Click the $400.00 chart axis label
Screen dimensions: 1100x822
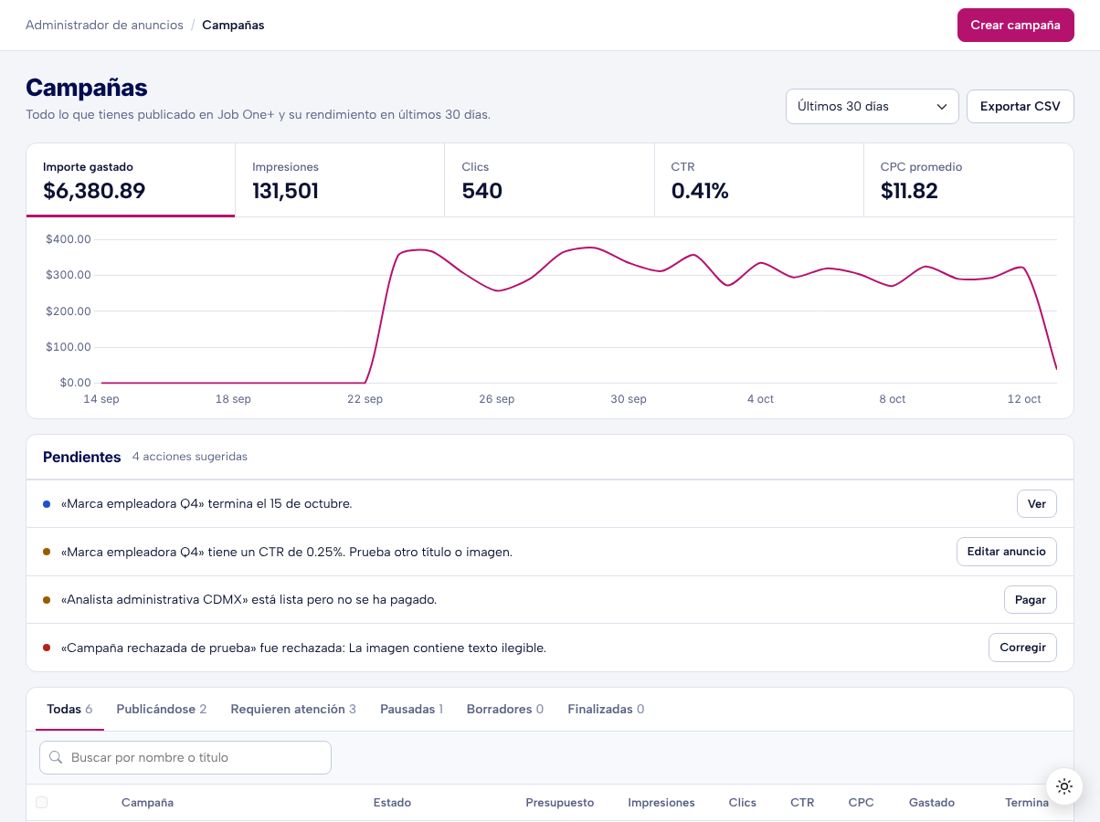[68, 239]
